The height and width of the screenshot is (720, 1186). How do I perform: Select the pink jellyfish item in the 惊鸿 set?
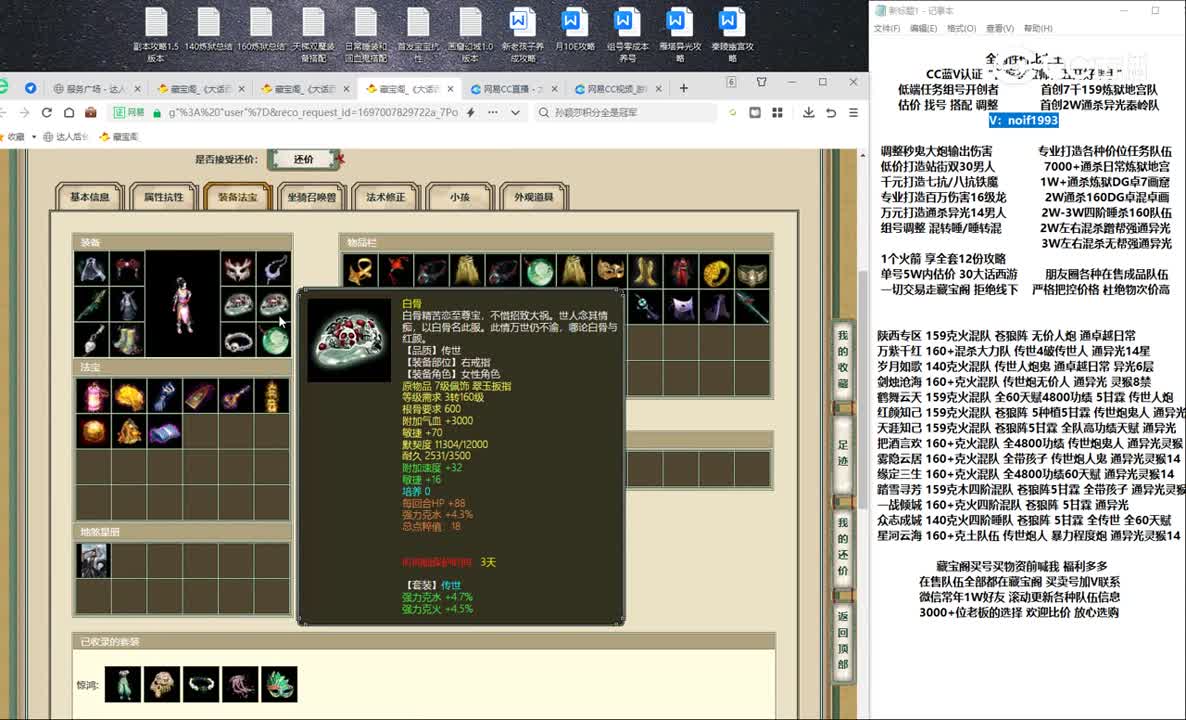point(241,684)
